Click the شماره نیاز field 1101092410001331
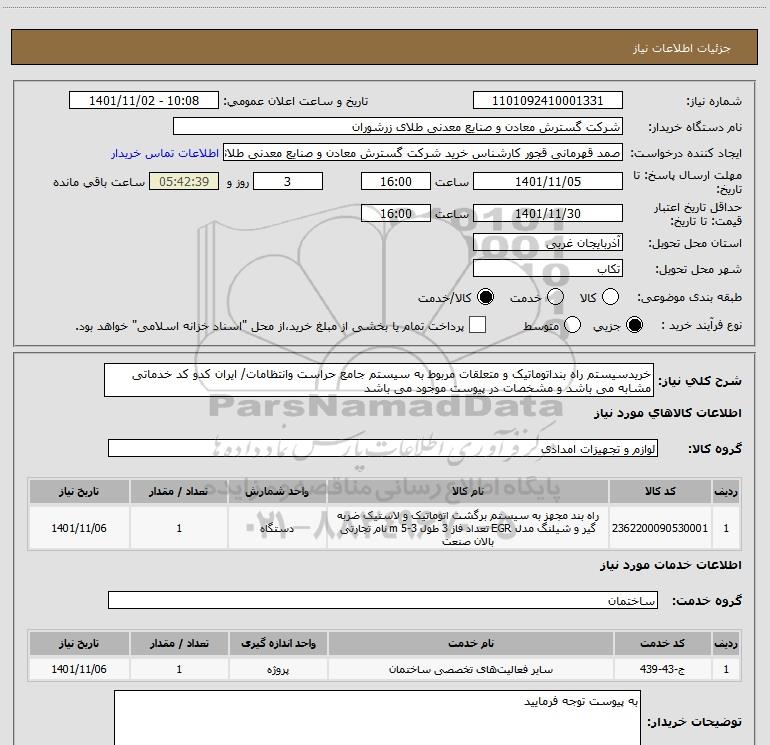Image resolution: width=770 pixels, height=745 pixels. pos(548,101)
